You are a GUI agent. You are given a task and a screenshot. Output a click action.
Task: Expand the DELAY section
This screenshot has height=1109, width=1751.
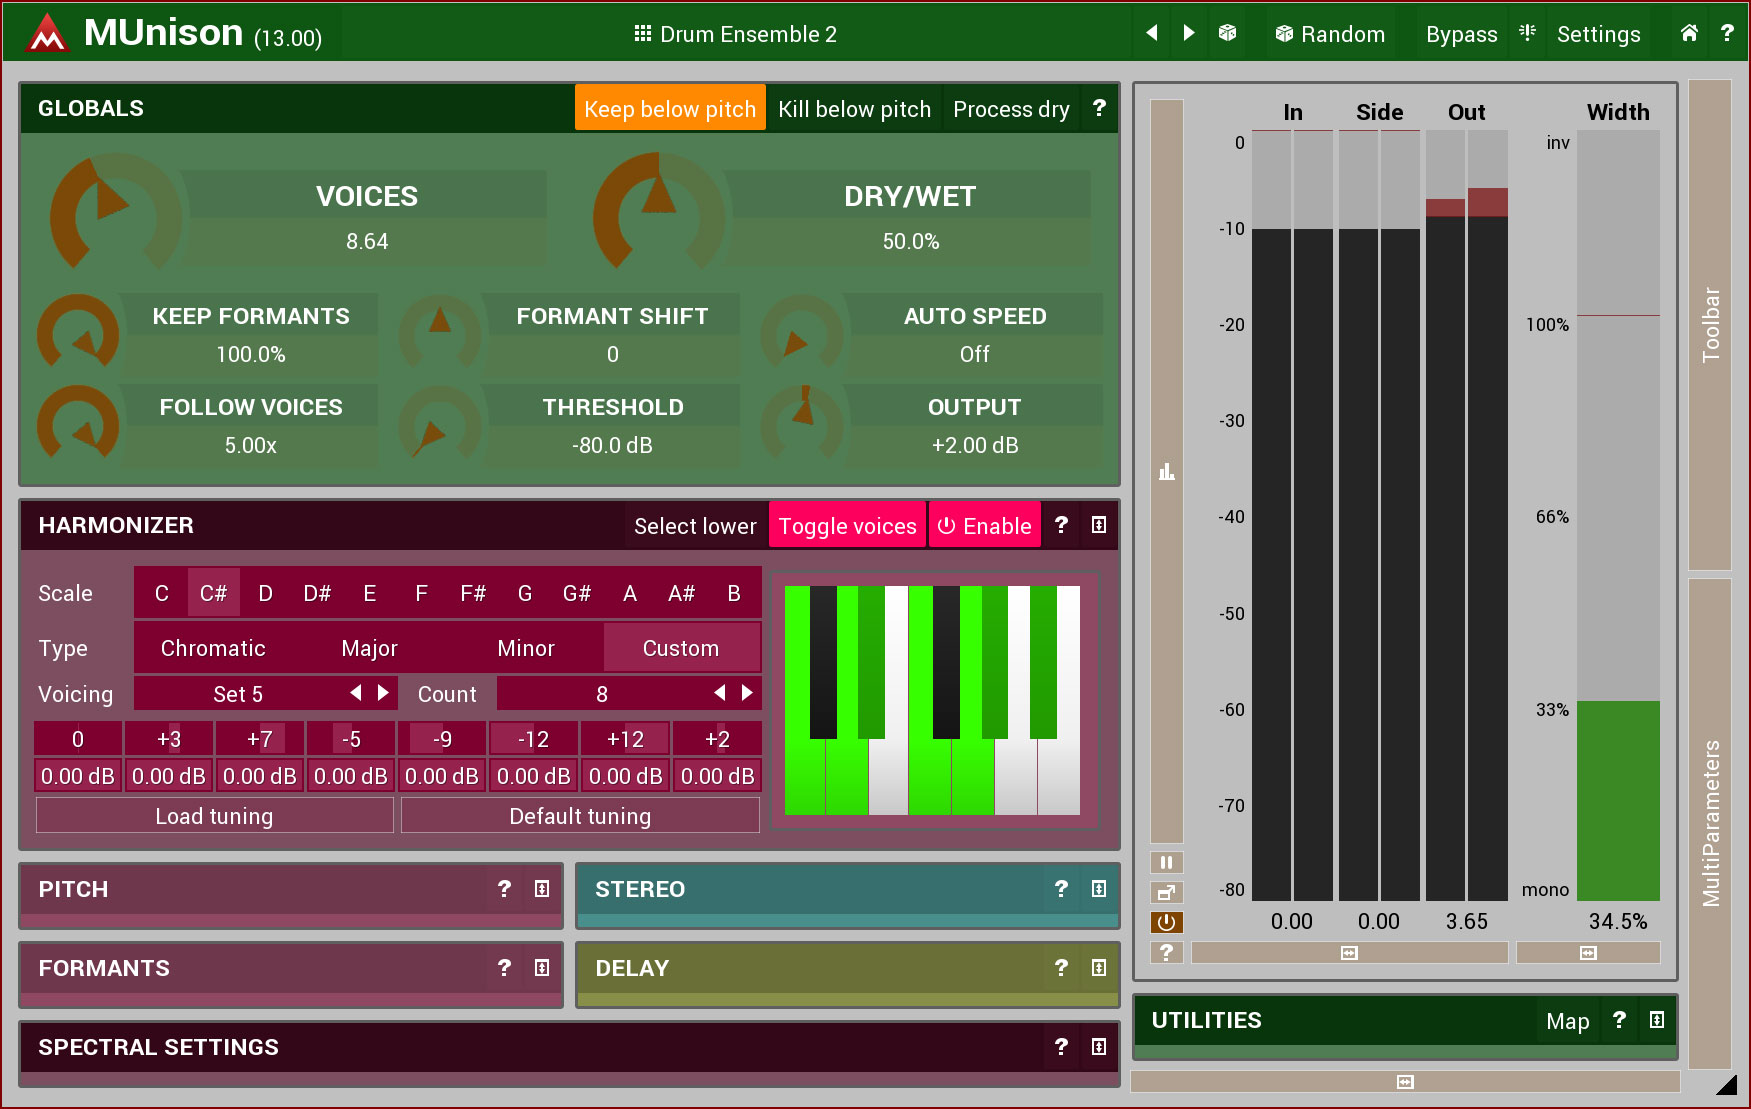[x=1098, y=968]
